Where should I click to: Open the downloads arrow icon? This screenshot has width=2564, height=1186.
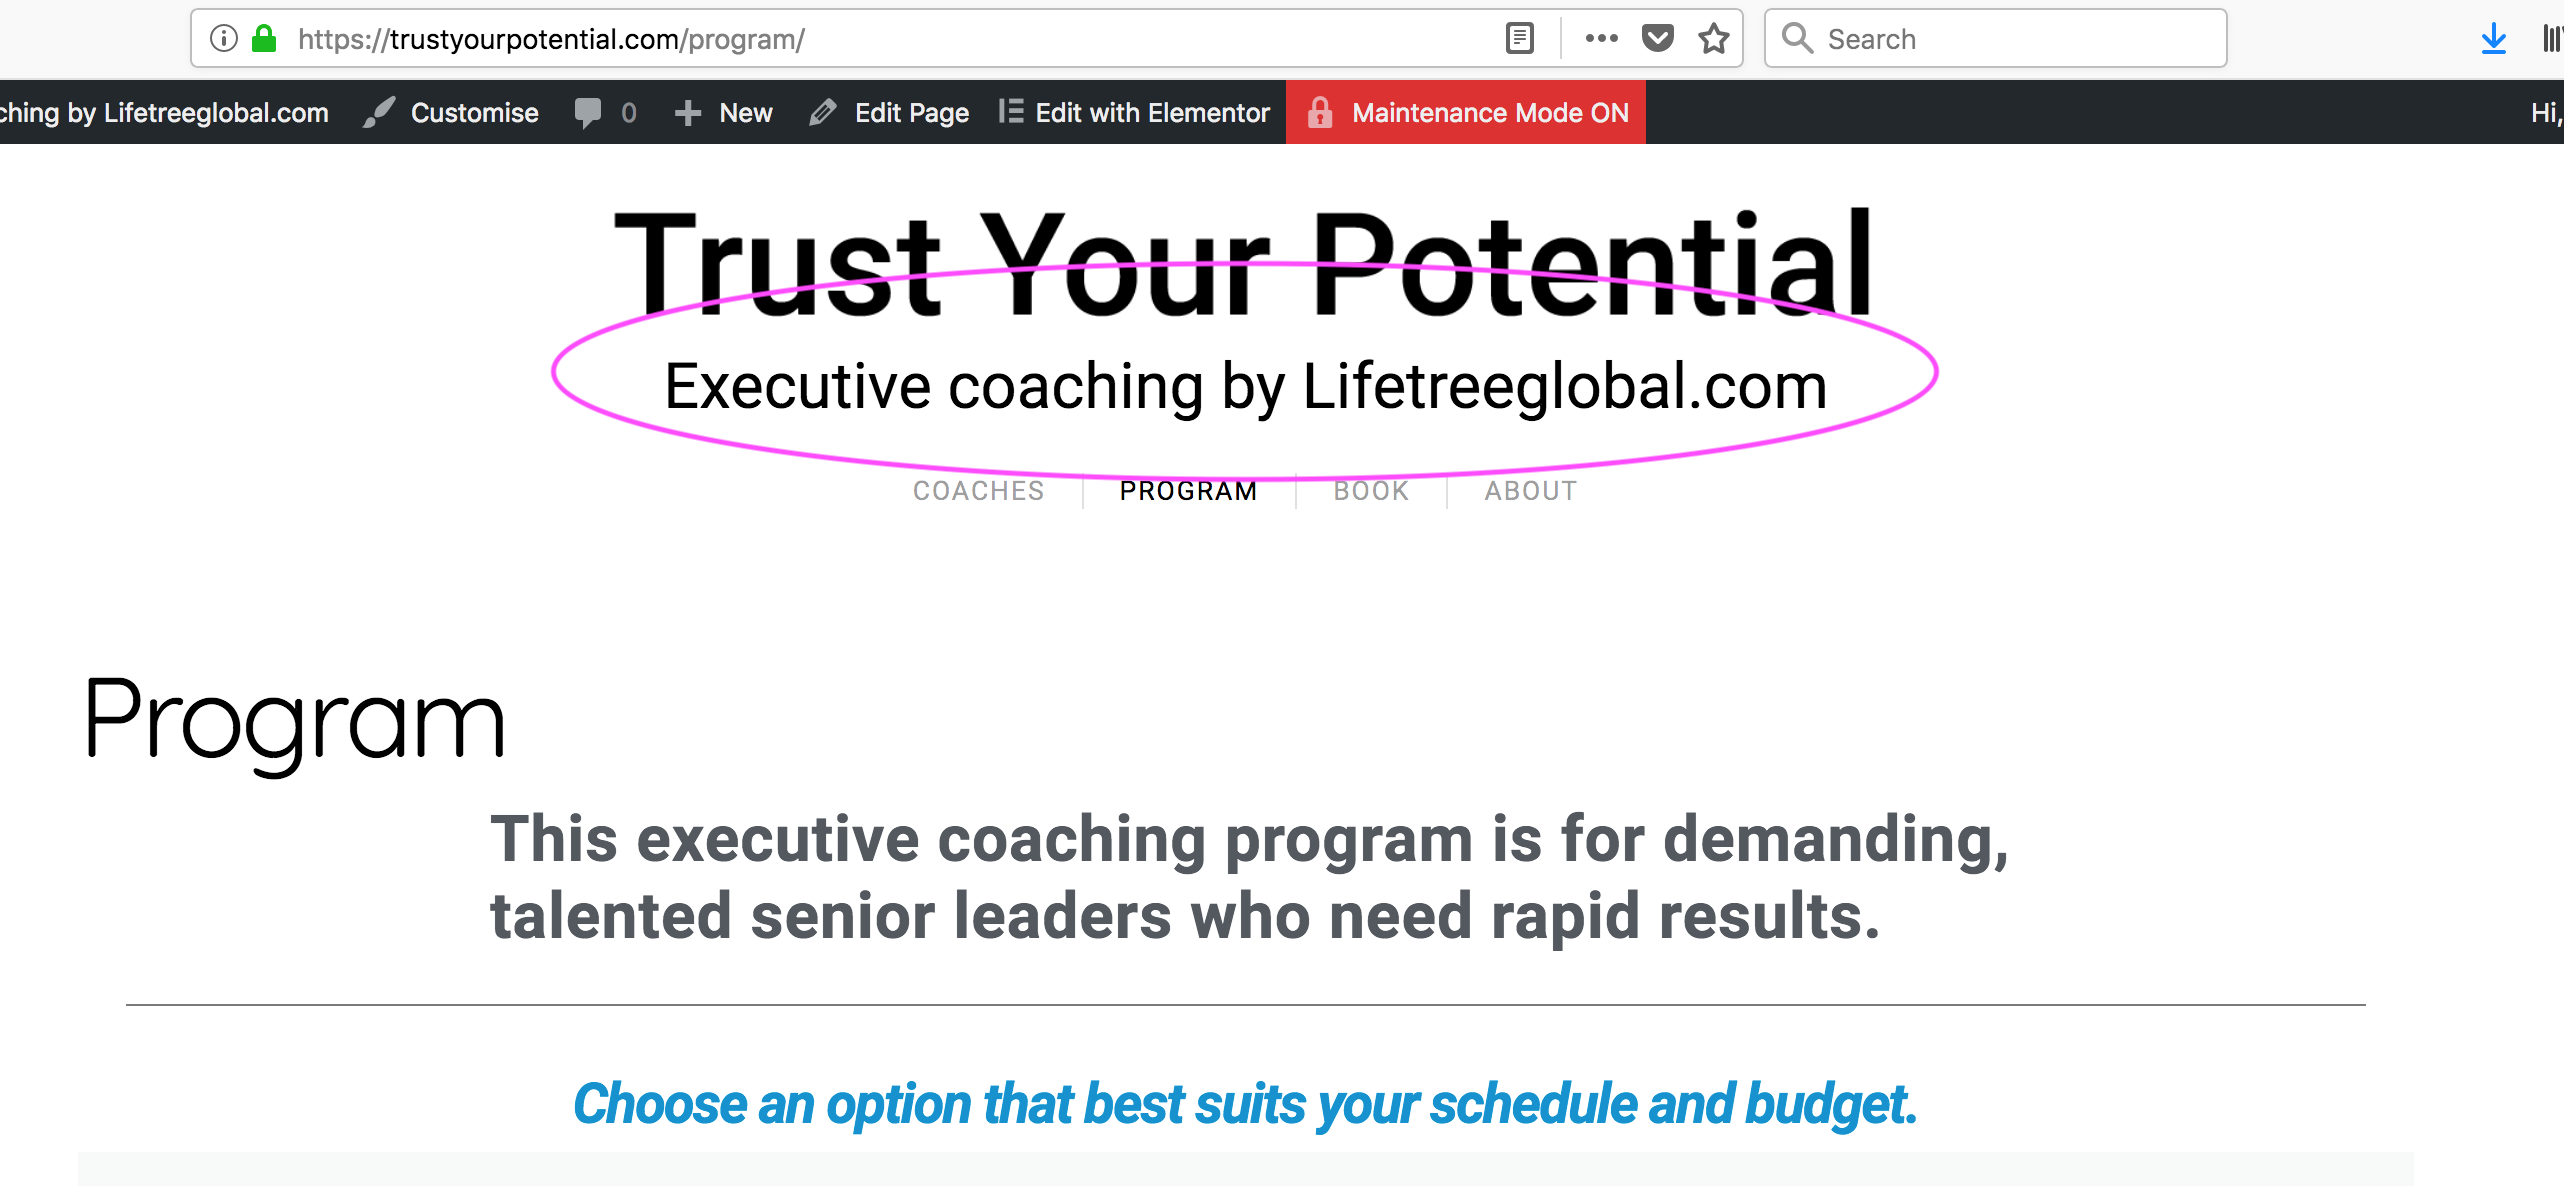point(2493,39)
